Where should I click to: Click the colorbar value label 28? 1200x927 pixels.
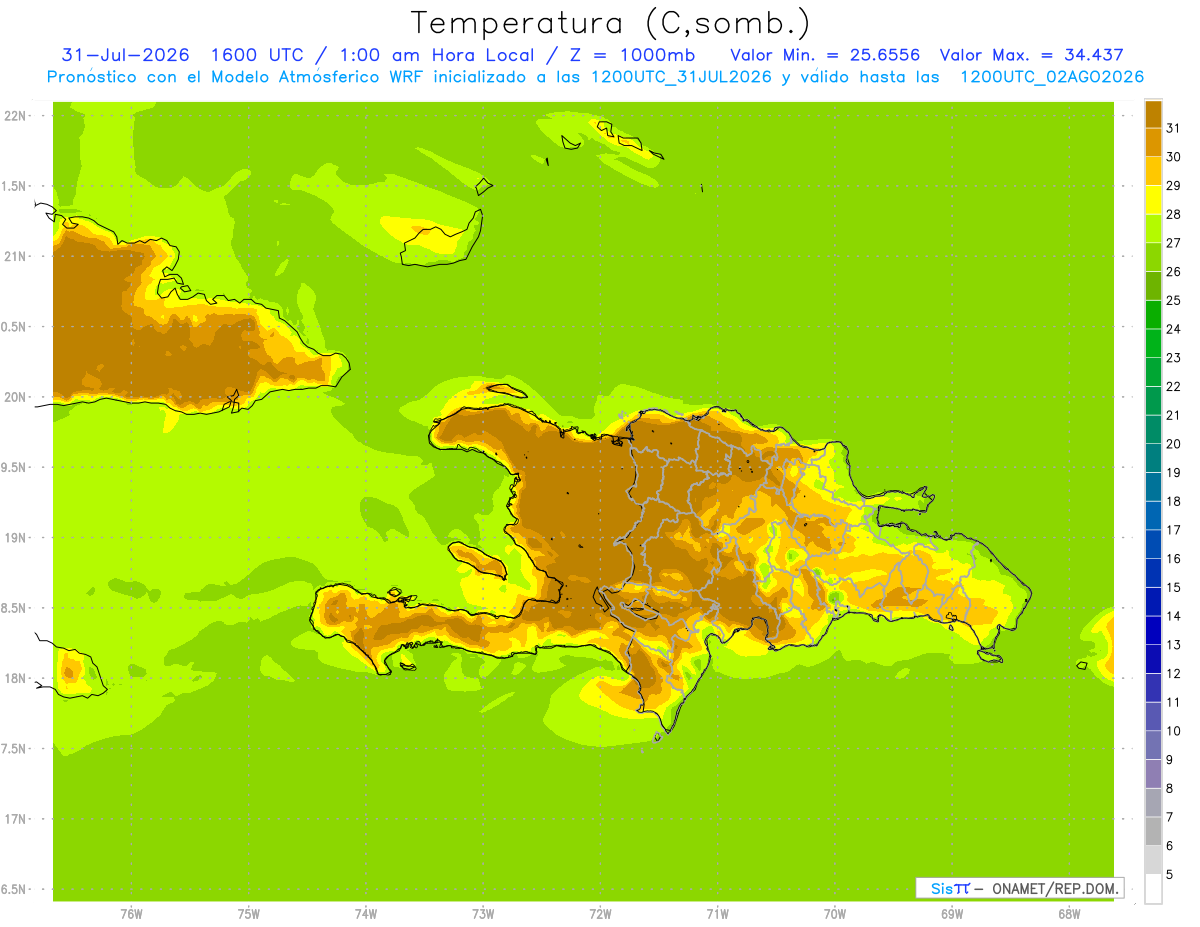(1173, 214)
